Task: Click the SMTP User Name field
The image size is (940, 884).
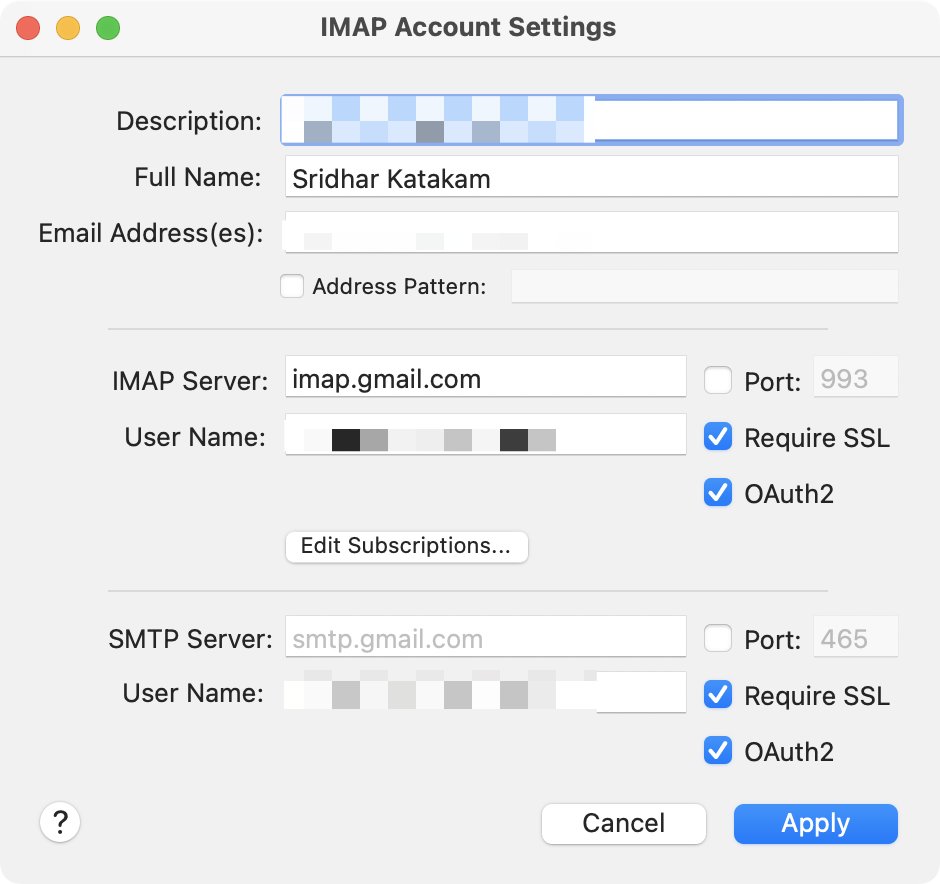Action: tap(486, 692)
